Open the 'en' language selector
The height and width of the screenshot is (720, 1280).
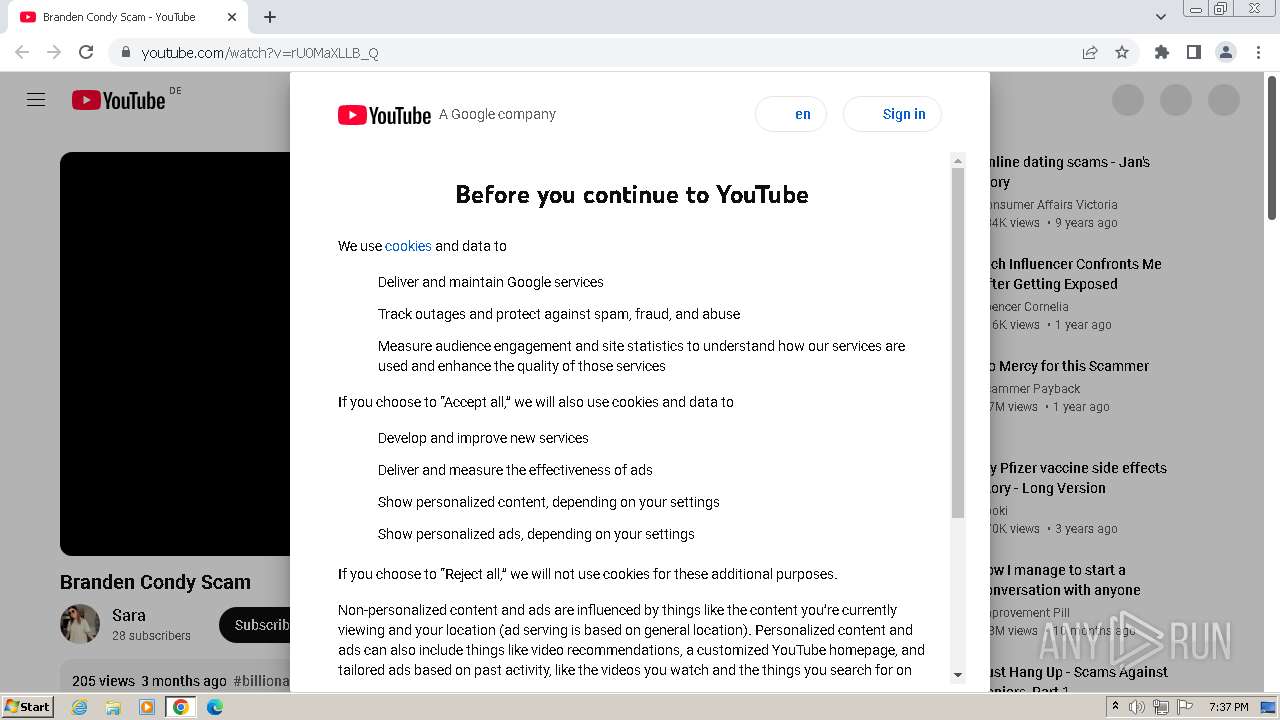[791, 114]
